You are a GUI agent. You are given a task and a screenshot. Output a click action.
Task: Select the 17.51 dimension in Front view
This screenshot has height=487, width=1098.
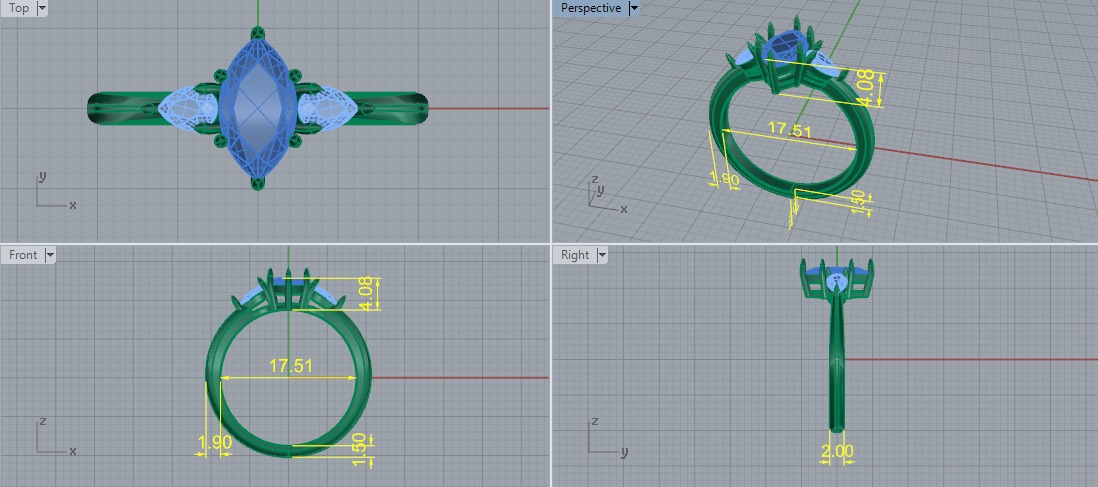point(291,365)
